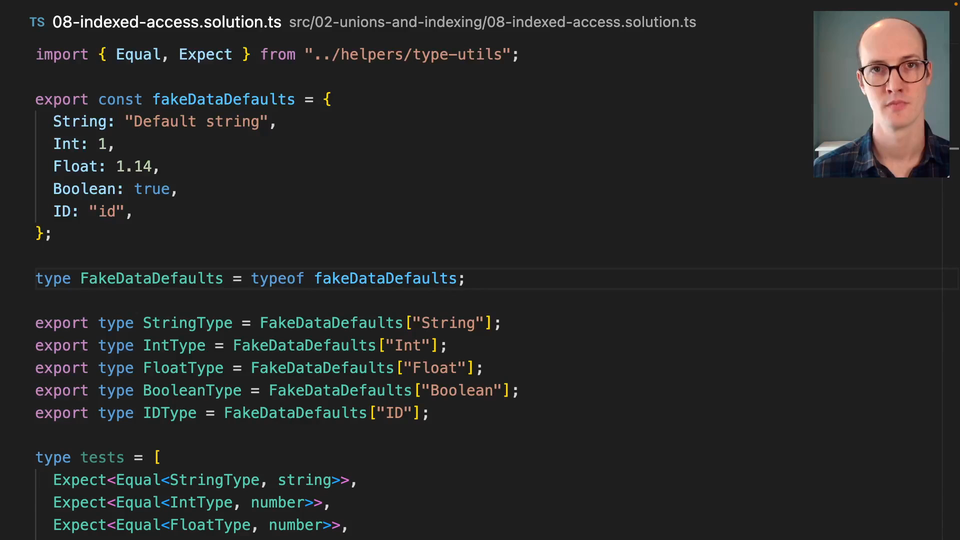Click the tests type name
Viewport: 960px width, 540px height.
[103, 457]
